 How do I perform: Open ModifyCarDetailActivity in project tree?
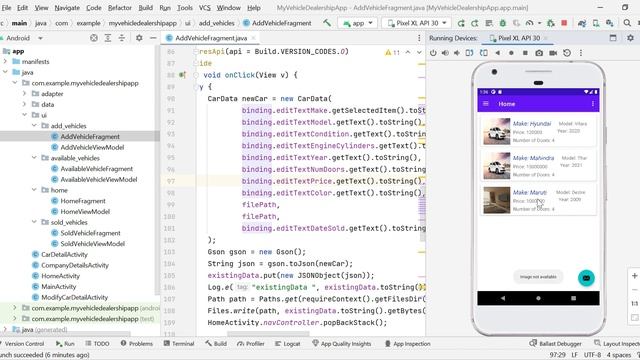[x=74, y=297]
